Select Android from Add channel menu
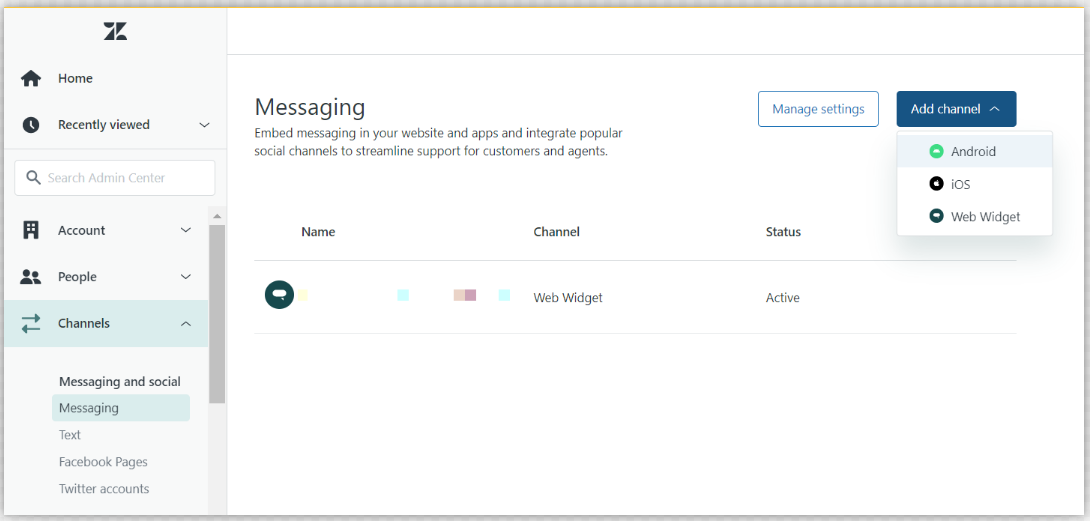The width and height of the screenshot is (1090, 521). coord(973,152)
